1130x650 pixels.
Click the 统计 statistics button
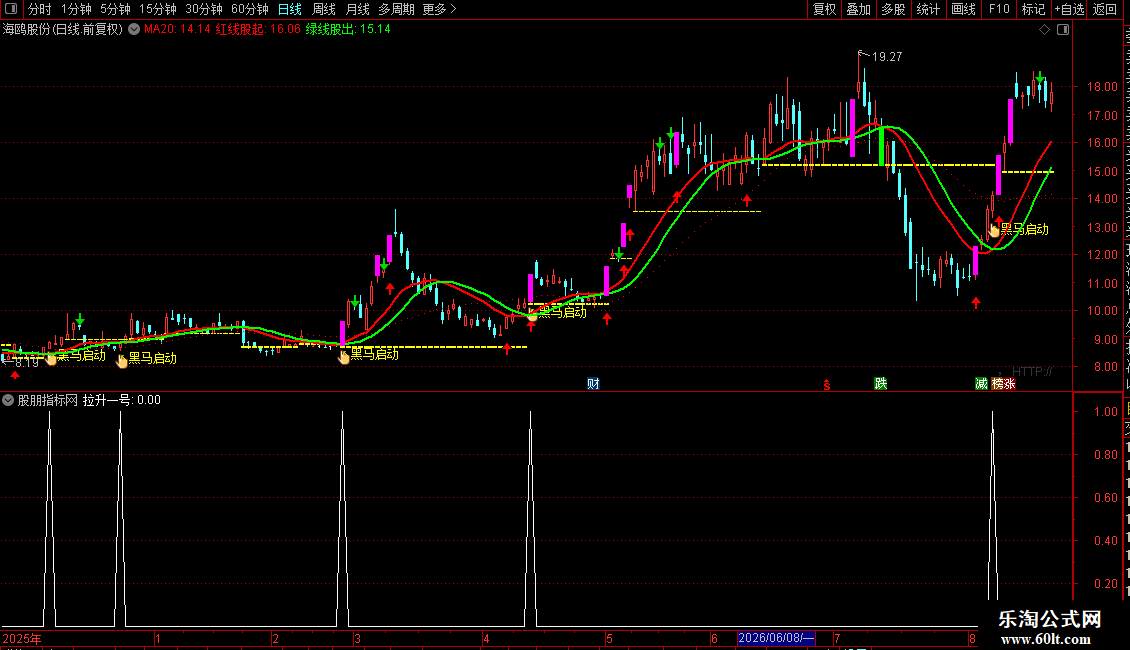(928, 9)
